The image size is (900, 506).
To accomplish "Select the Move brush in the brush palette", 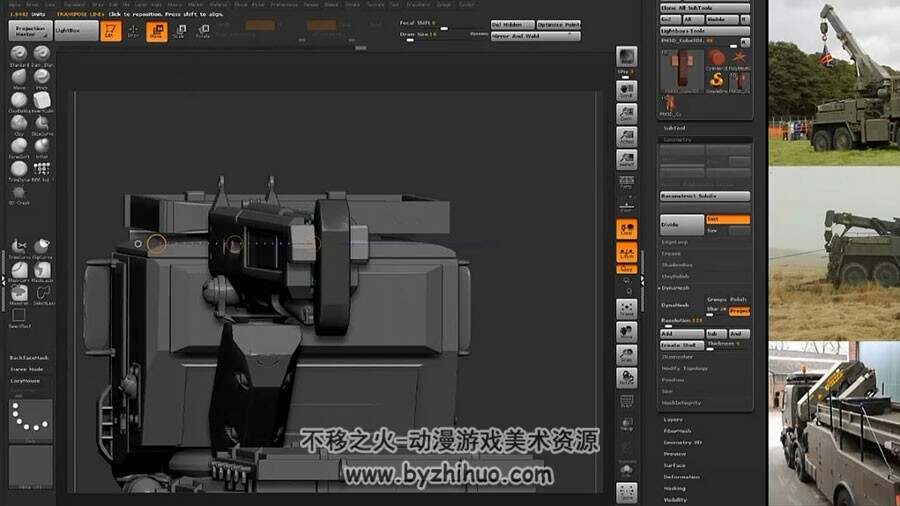I will [x=19, y=77].
